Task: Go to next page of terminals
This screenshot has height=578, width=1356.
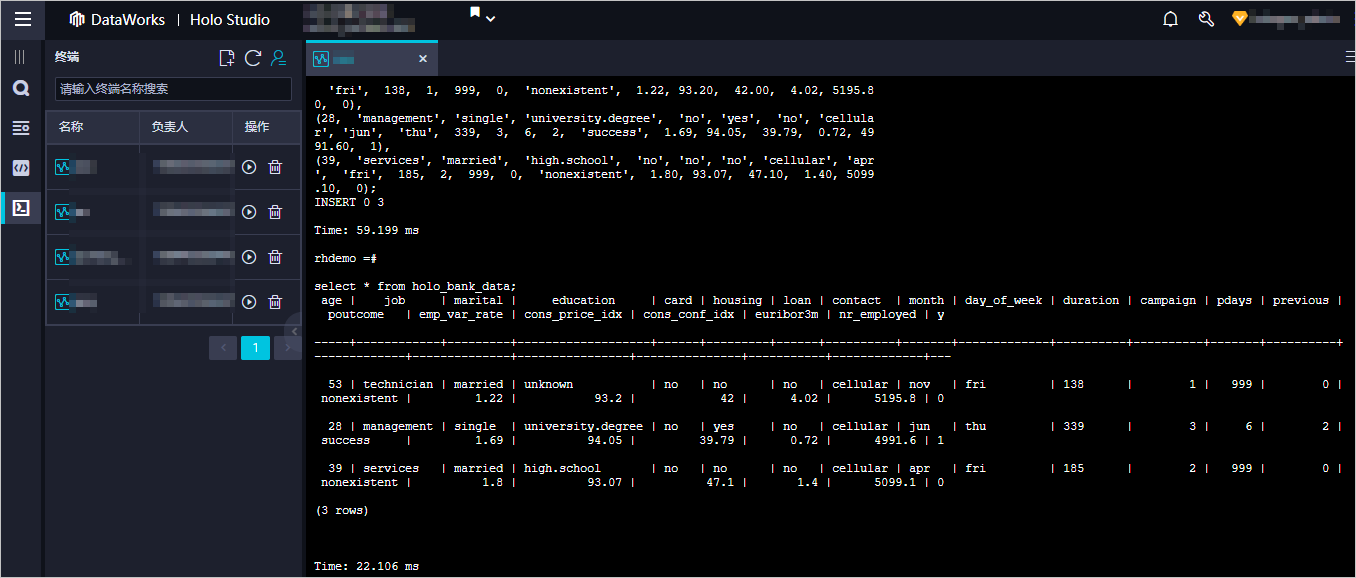Action: [287, 348]
